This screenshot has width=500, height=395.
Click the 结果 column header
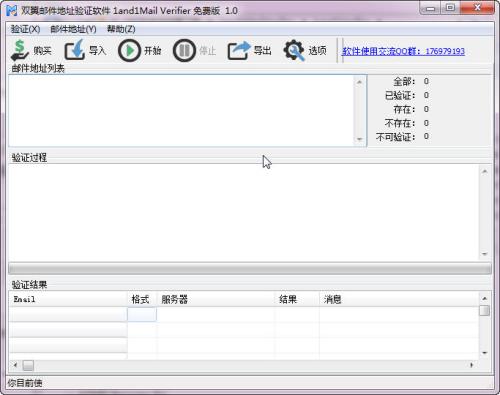pos(297,299)
